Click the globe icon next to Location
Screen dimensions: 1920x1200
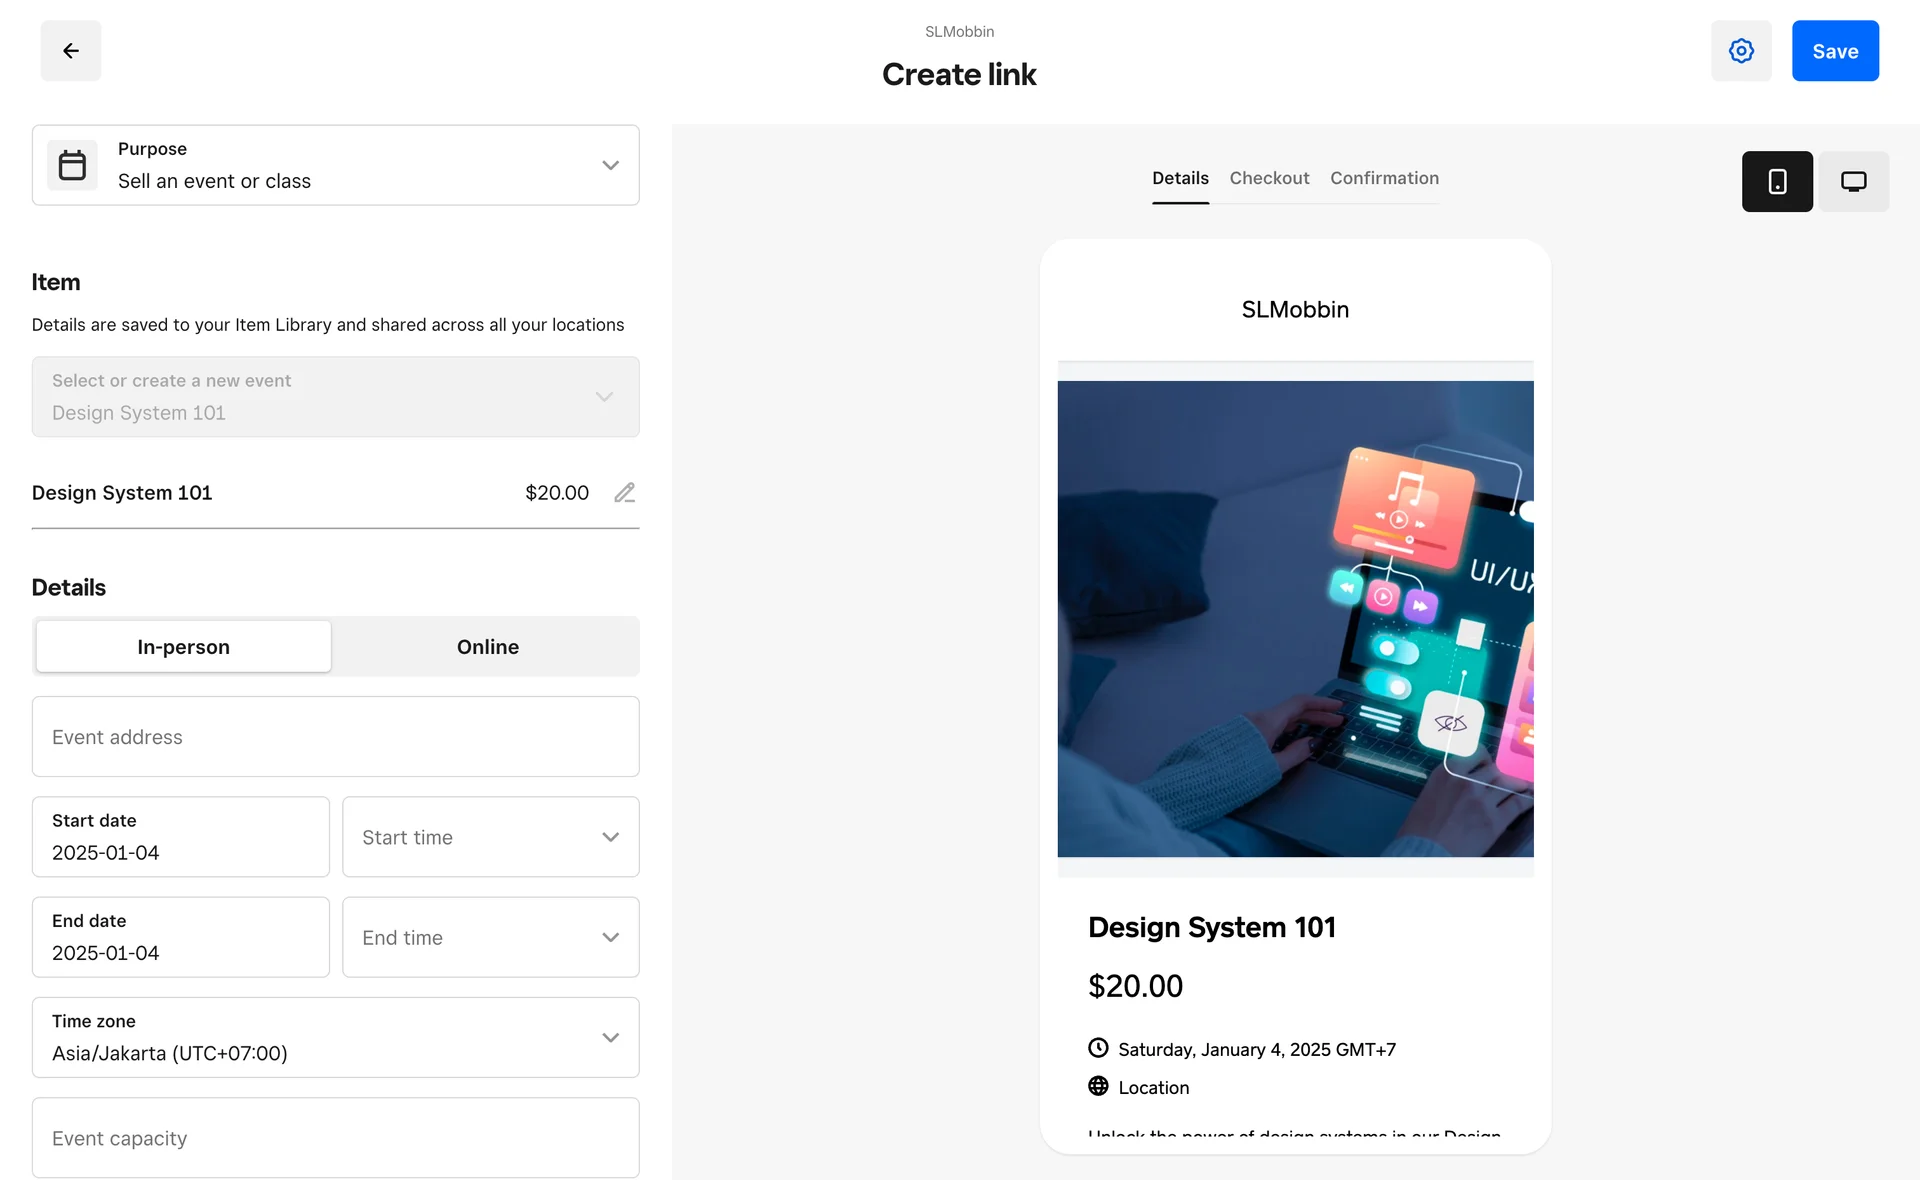click(x=1098, y=1086)
